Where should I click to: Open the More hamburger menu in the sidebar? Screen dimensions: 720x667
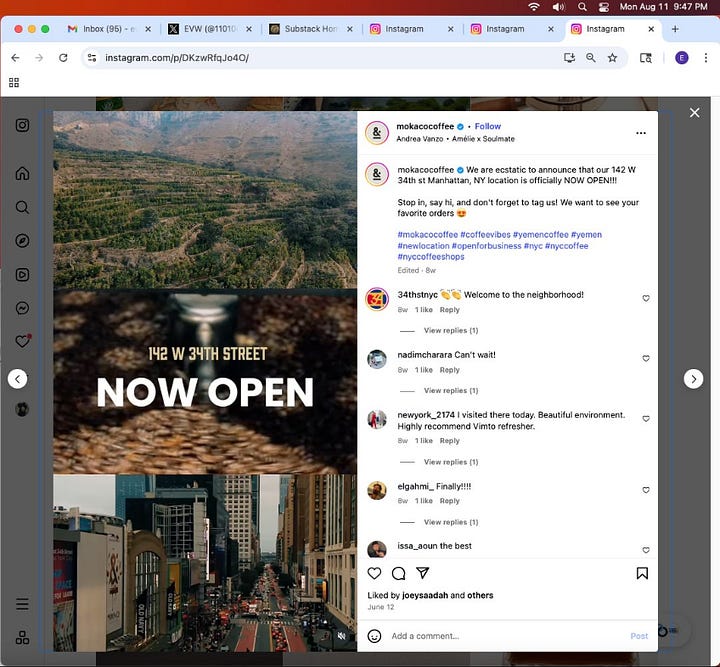(x=22, y=604)
